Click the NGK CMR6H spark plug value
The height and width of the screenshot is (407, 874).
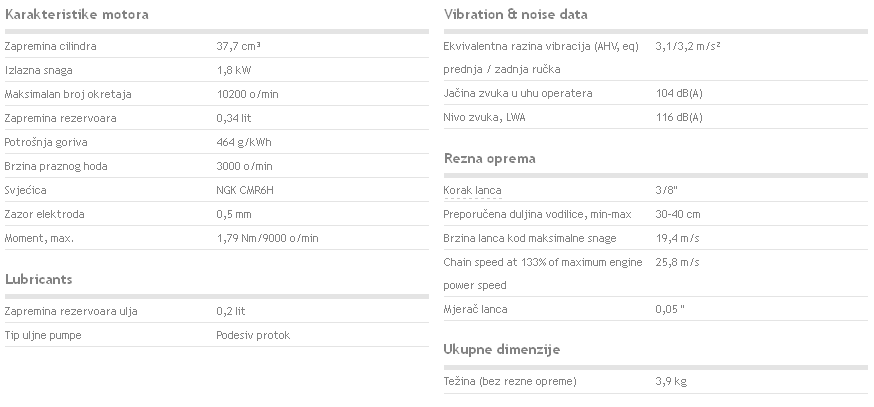pyautogui.click(x=245, y=190)
